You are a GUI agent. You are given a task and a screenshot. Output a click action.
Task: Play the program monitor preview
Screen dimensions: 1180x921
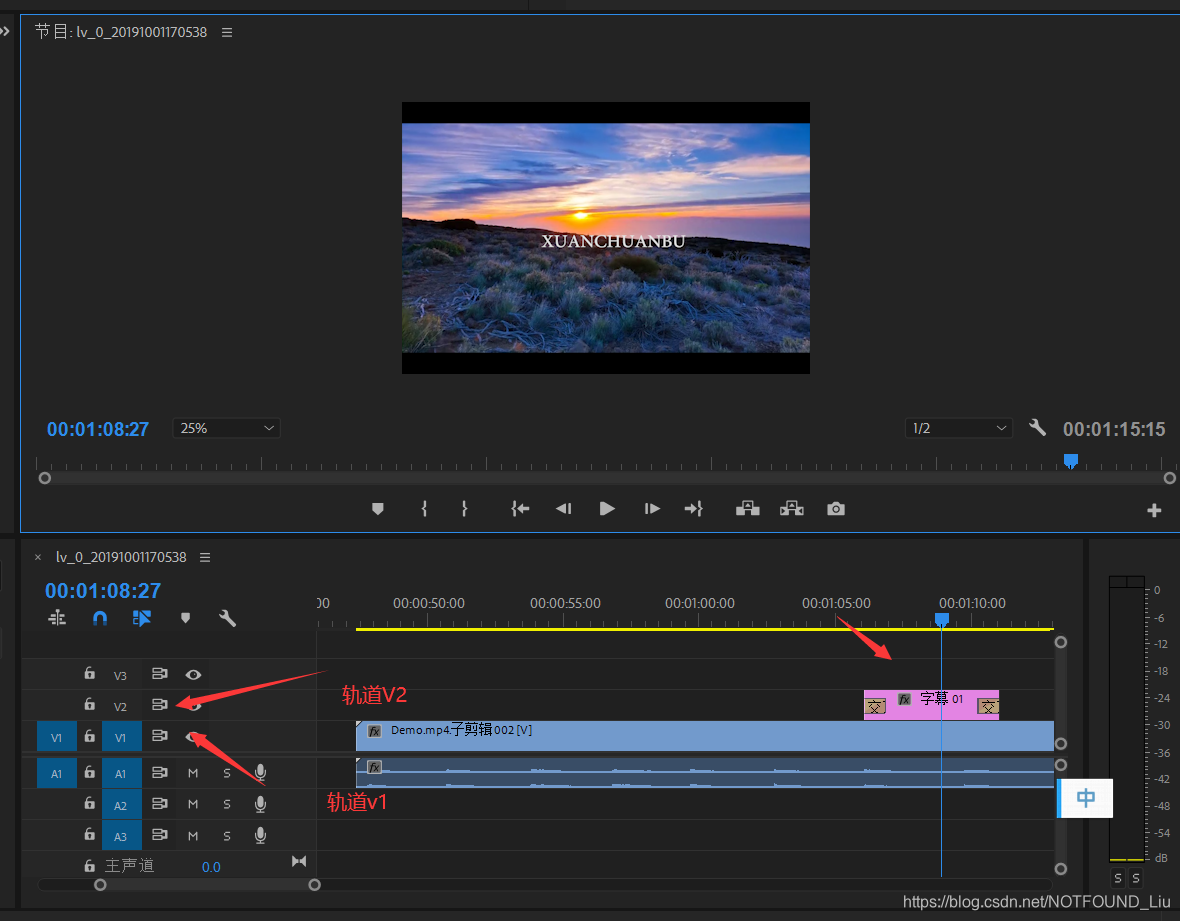point(607,509)
